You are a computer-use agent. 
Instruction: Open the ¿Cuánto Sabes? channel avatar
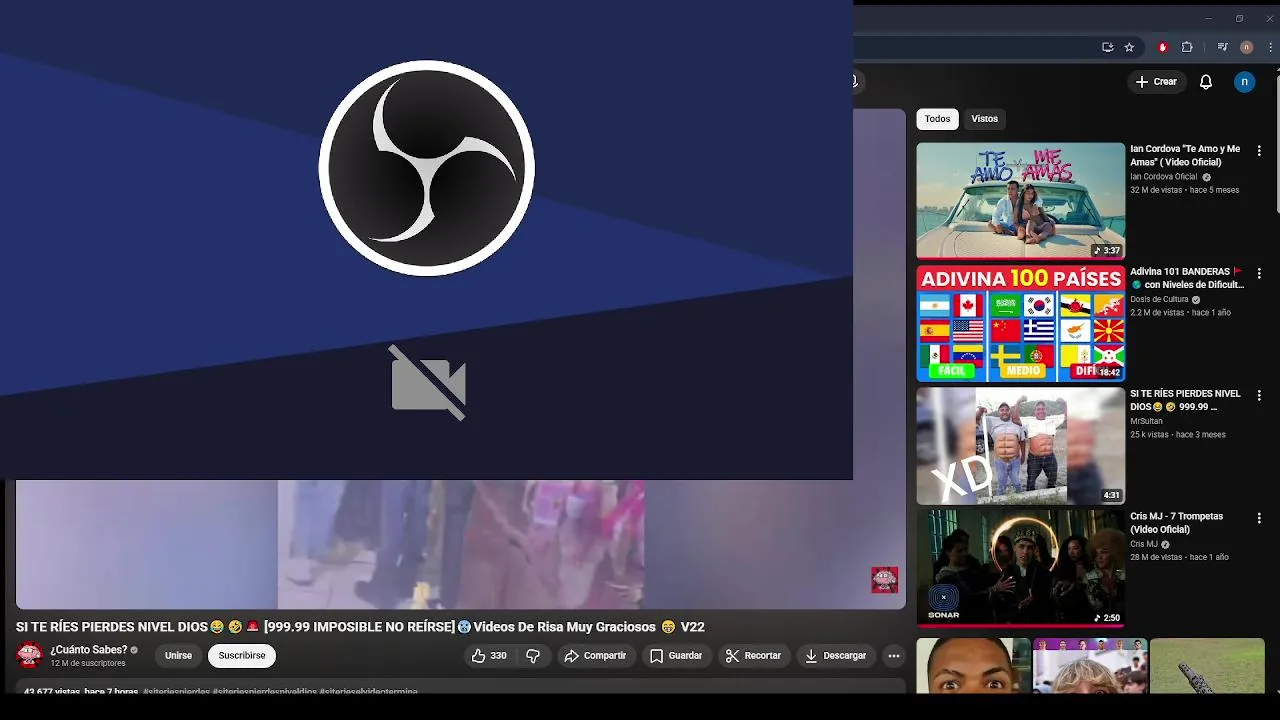(x=30, y=656)
